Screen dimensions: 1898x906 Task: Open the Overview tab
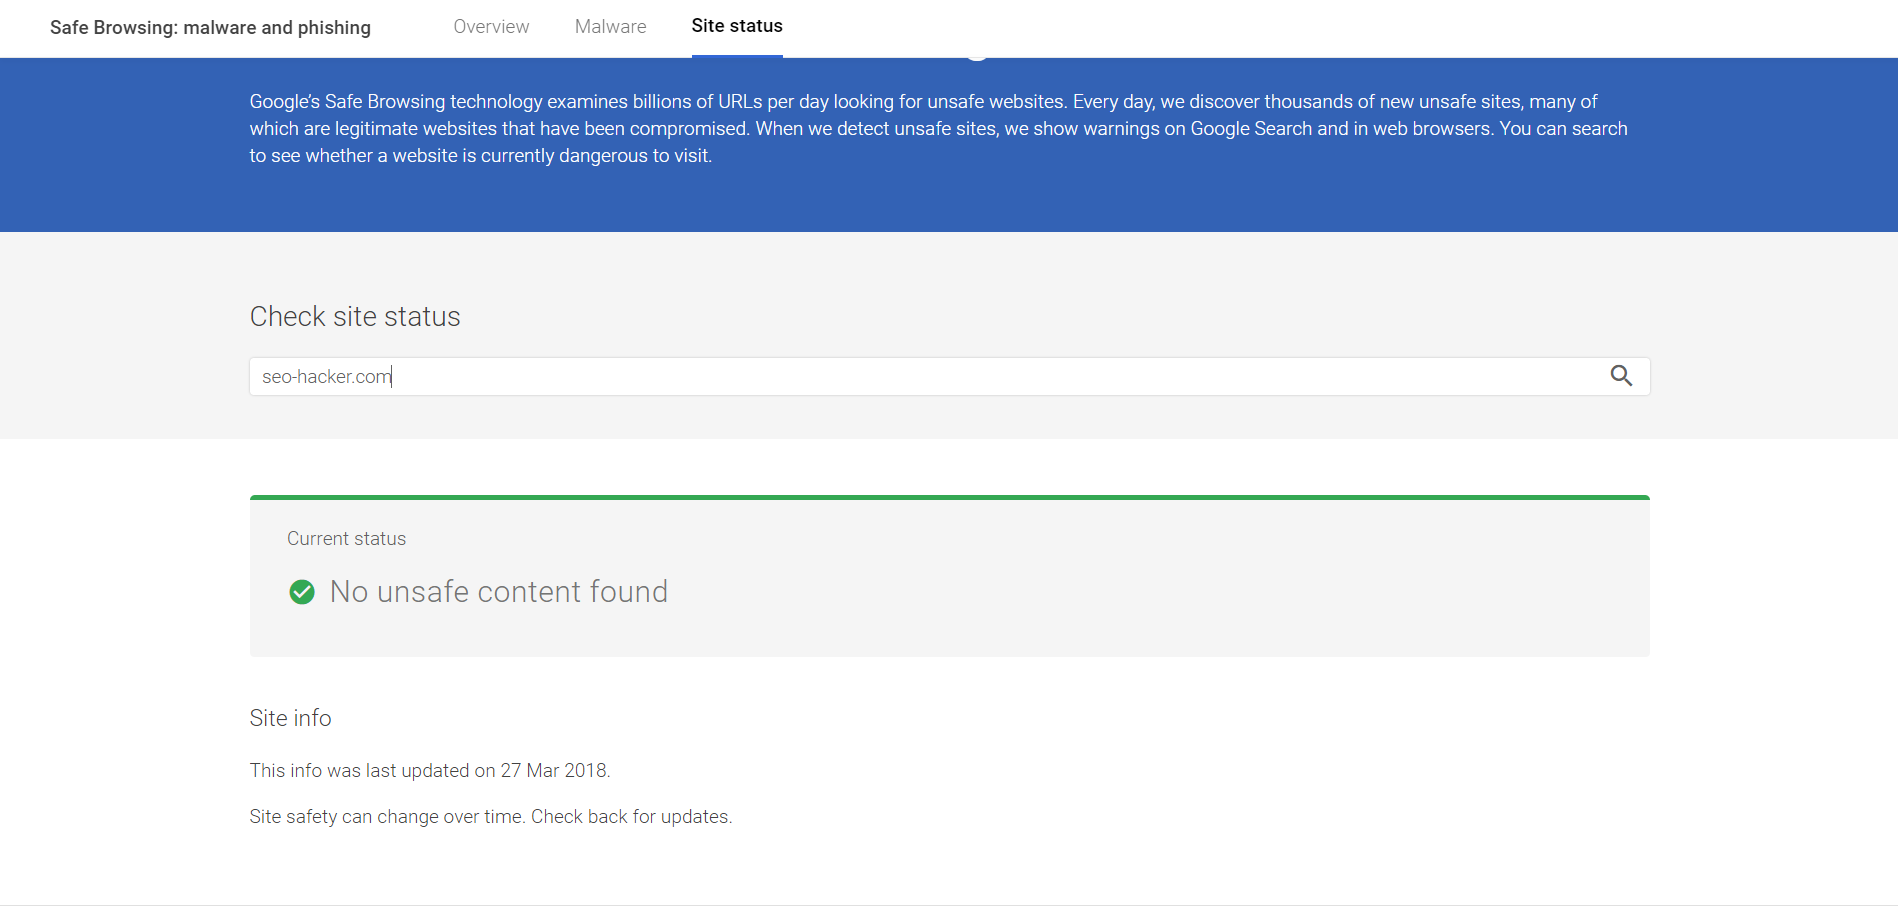[491, 27]
